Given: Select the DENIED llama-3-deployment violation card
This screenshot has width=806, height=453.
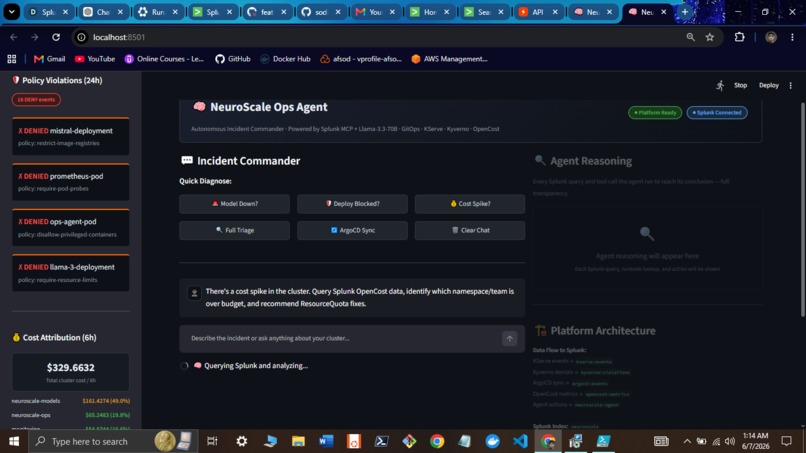Looking at the screenshot, I should click(71, 273).
